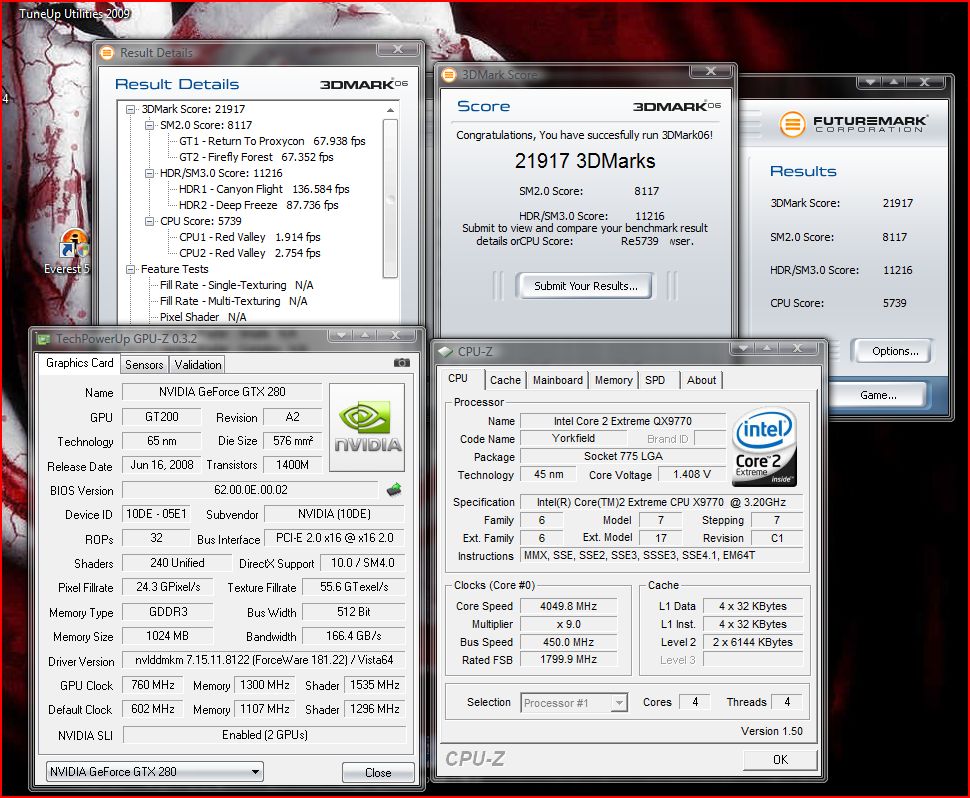Image resolution: width=970 pixels, height=798 pixels.
Task: Switch to the Graphics Card tab
Action: (79, 363)
